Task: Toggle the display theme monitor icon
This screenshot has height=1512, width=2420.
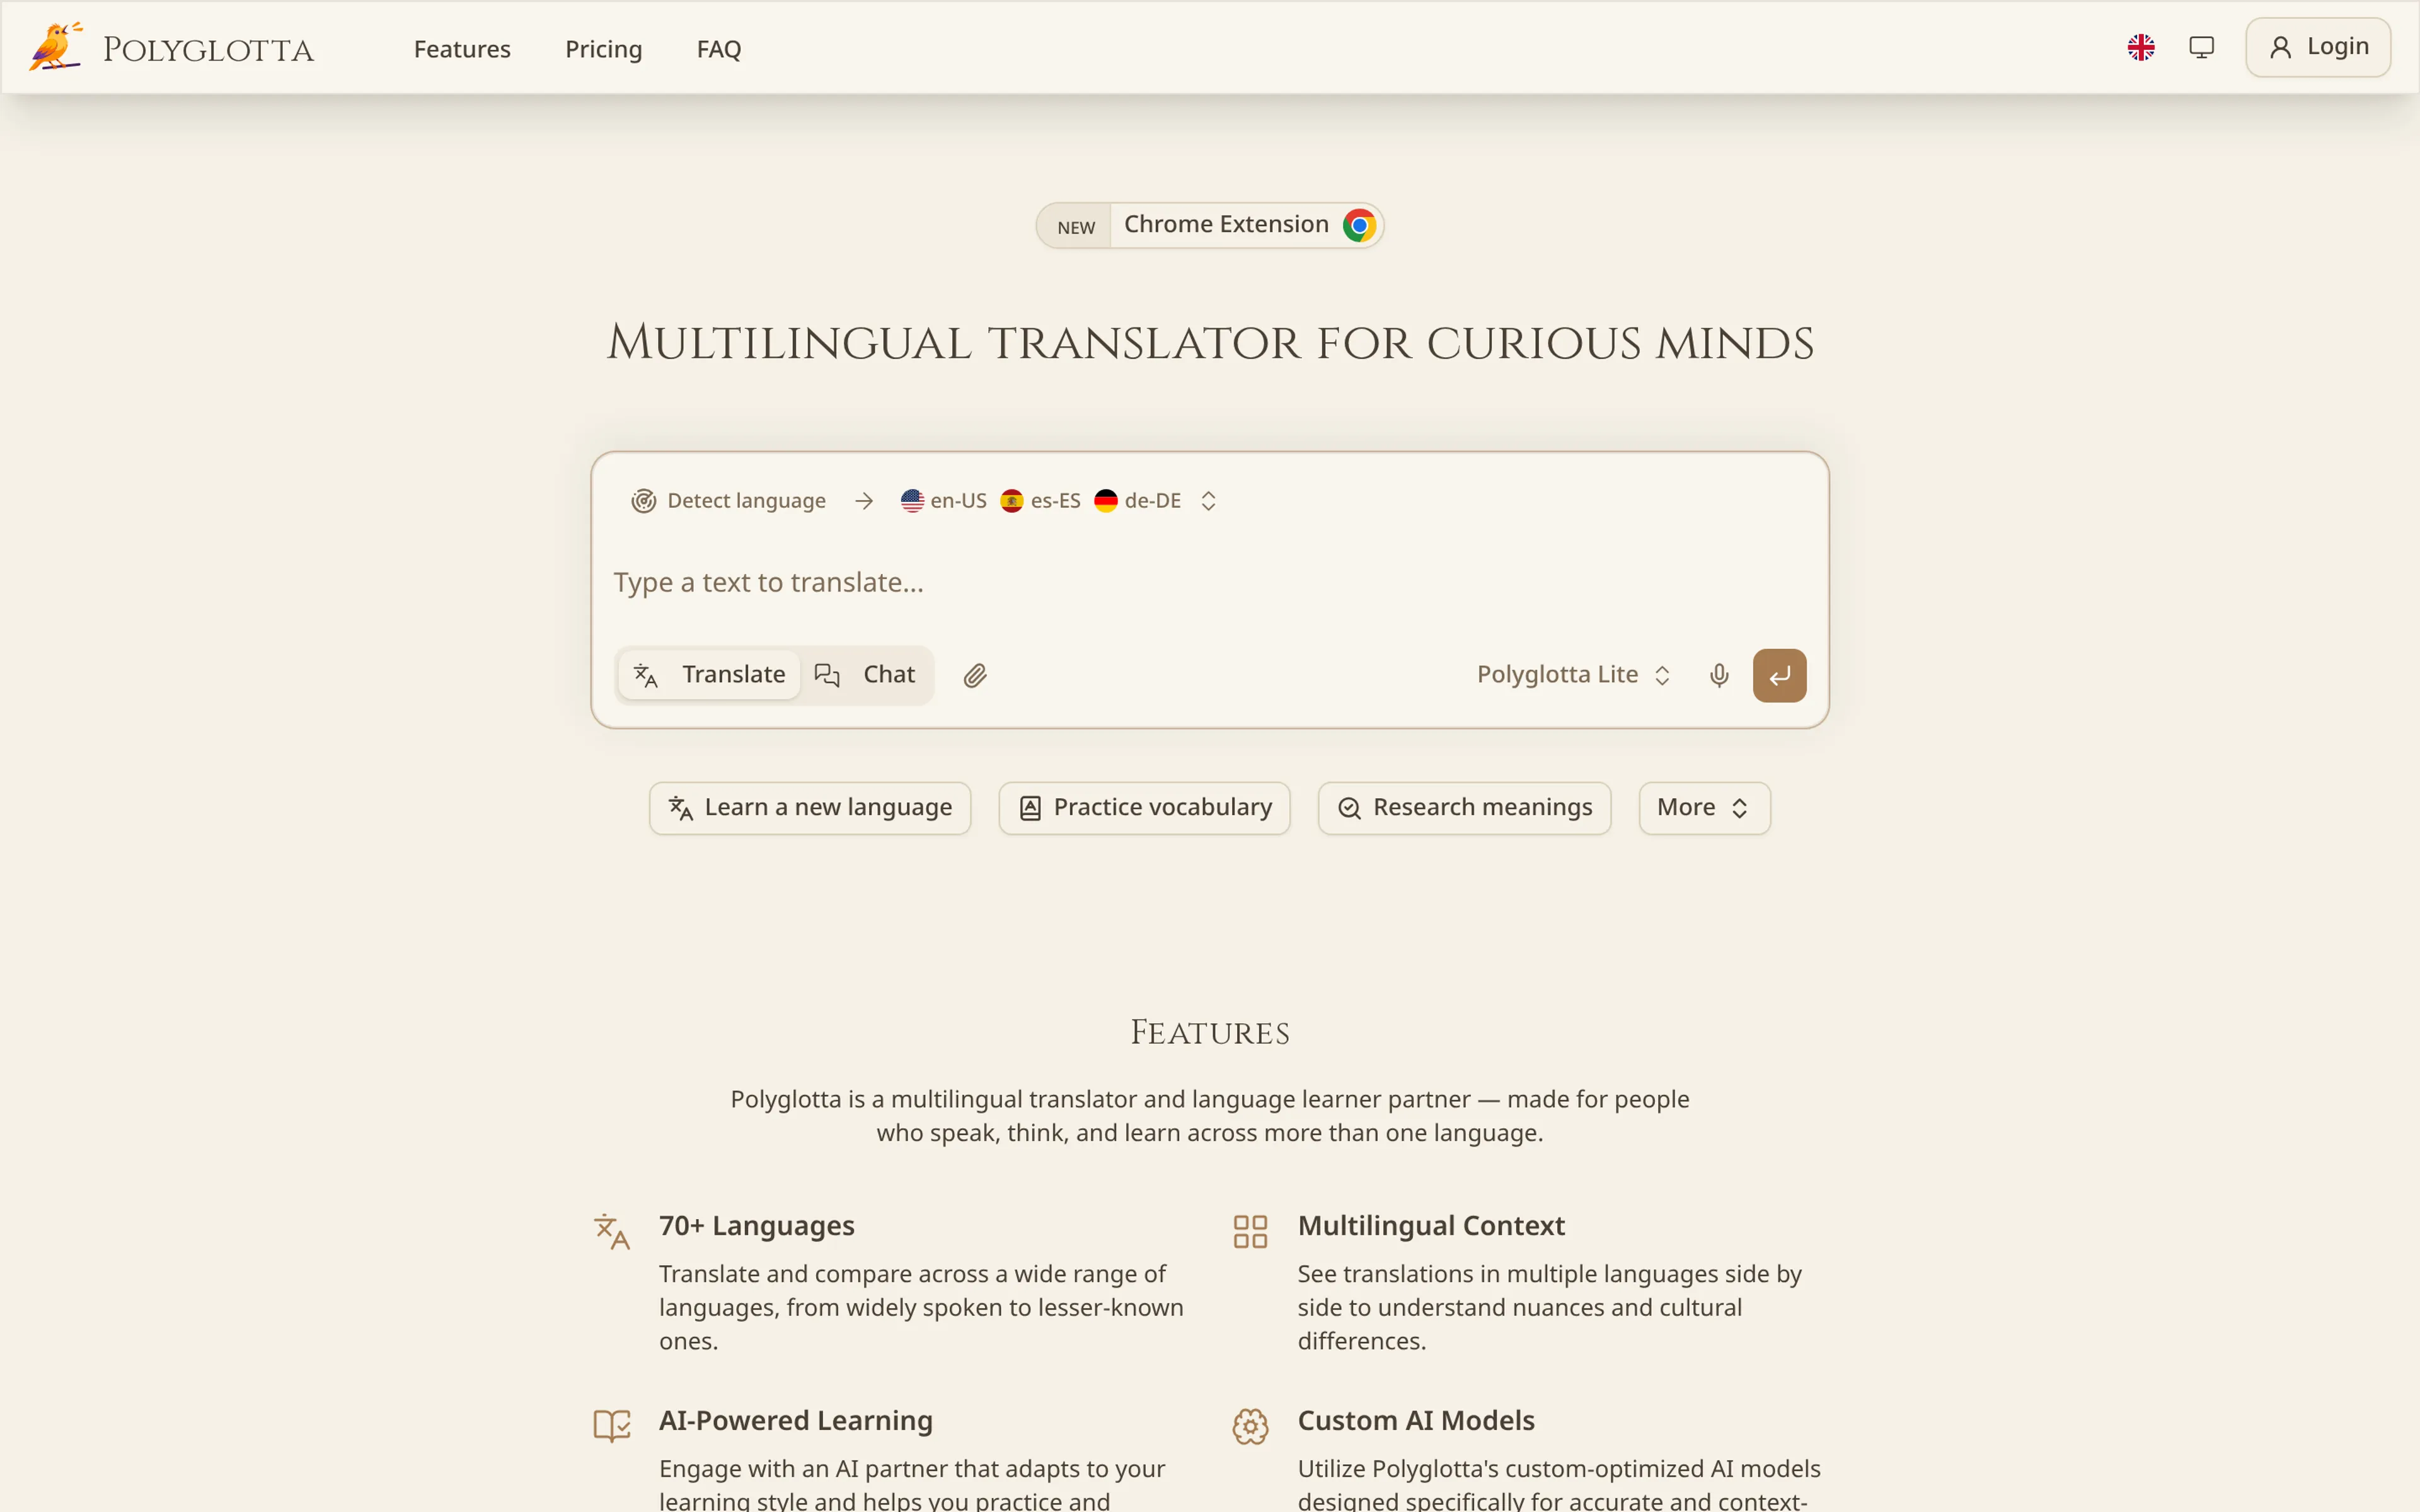Action: click(x=2201, y=47)
